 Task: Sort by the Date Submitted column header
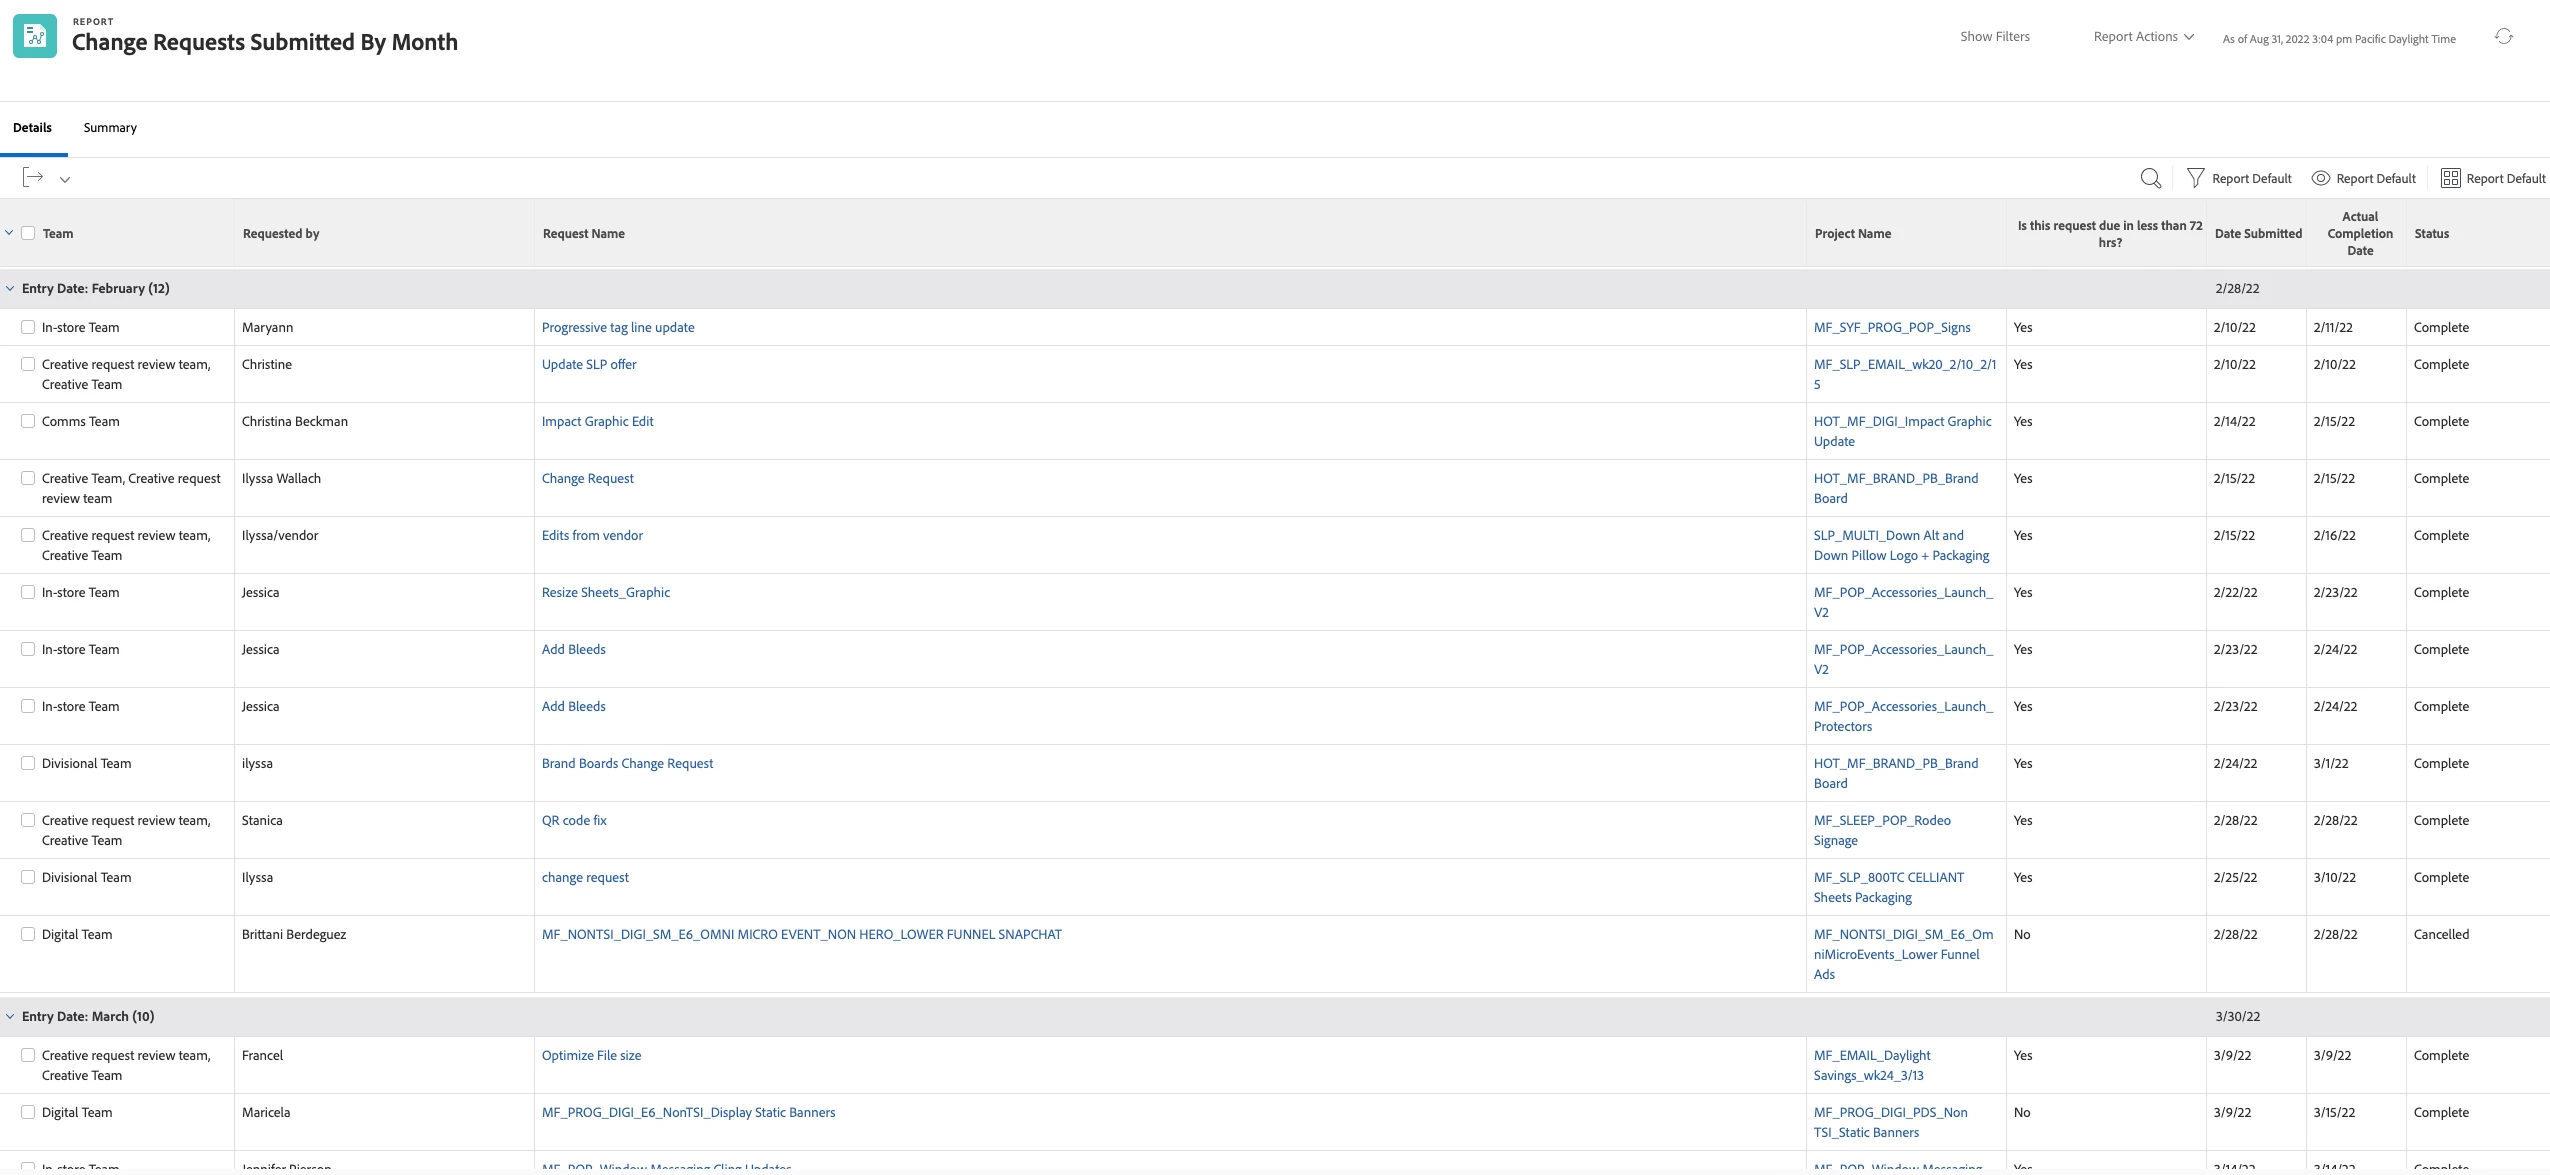[x=2257, y=234]
